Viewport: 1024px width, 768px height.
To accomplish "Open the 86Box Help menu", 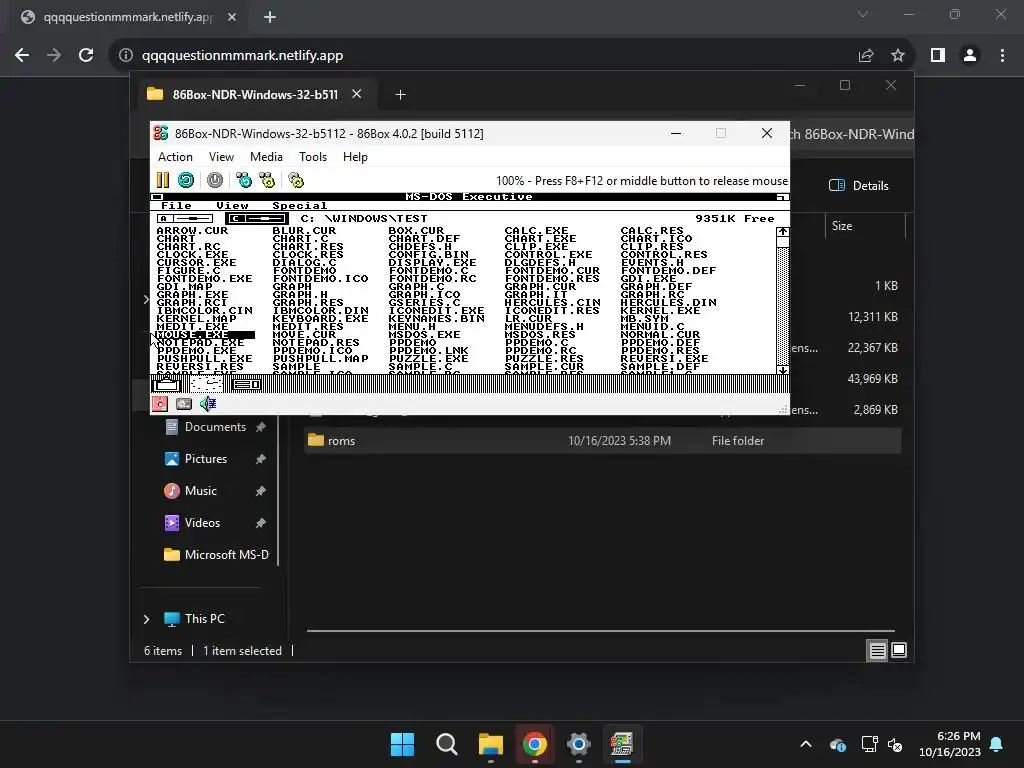I will point(355,157).
